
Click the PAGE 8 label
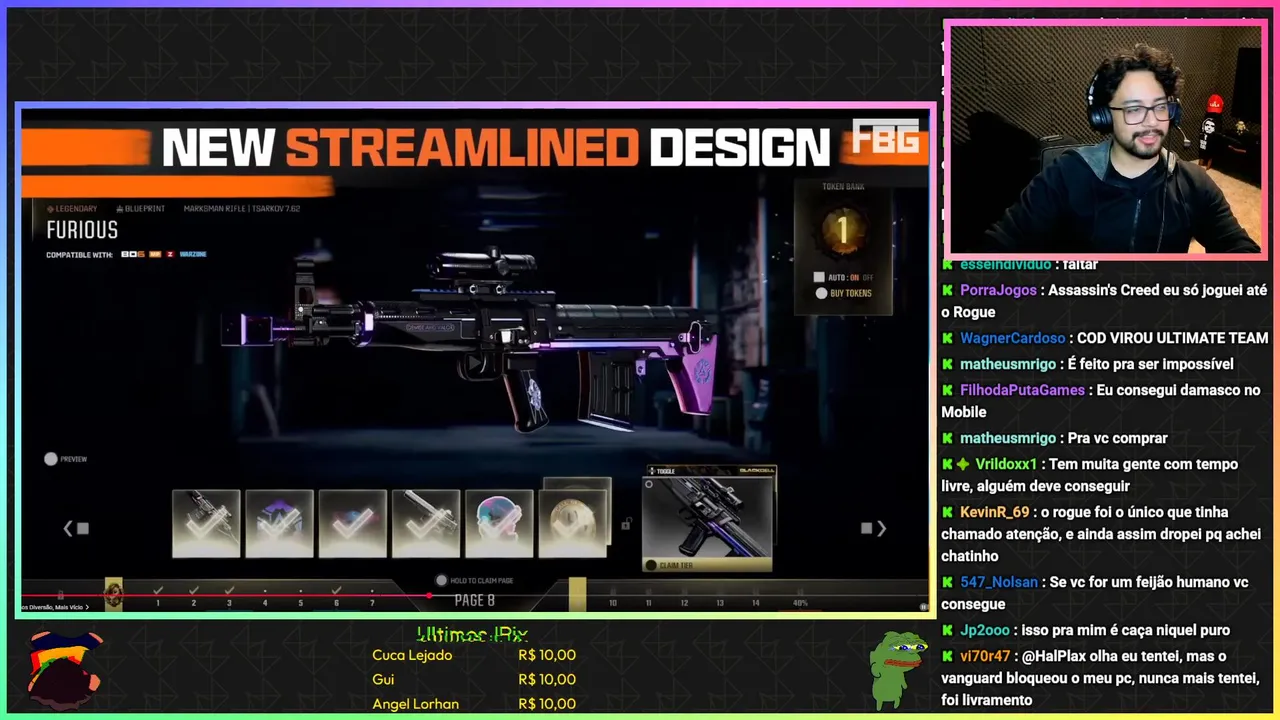click(x=474, y=600)
